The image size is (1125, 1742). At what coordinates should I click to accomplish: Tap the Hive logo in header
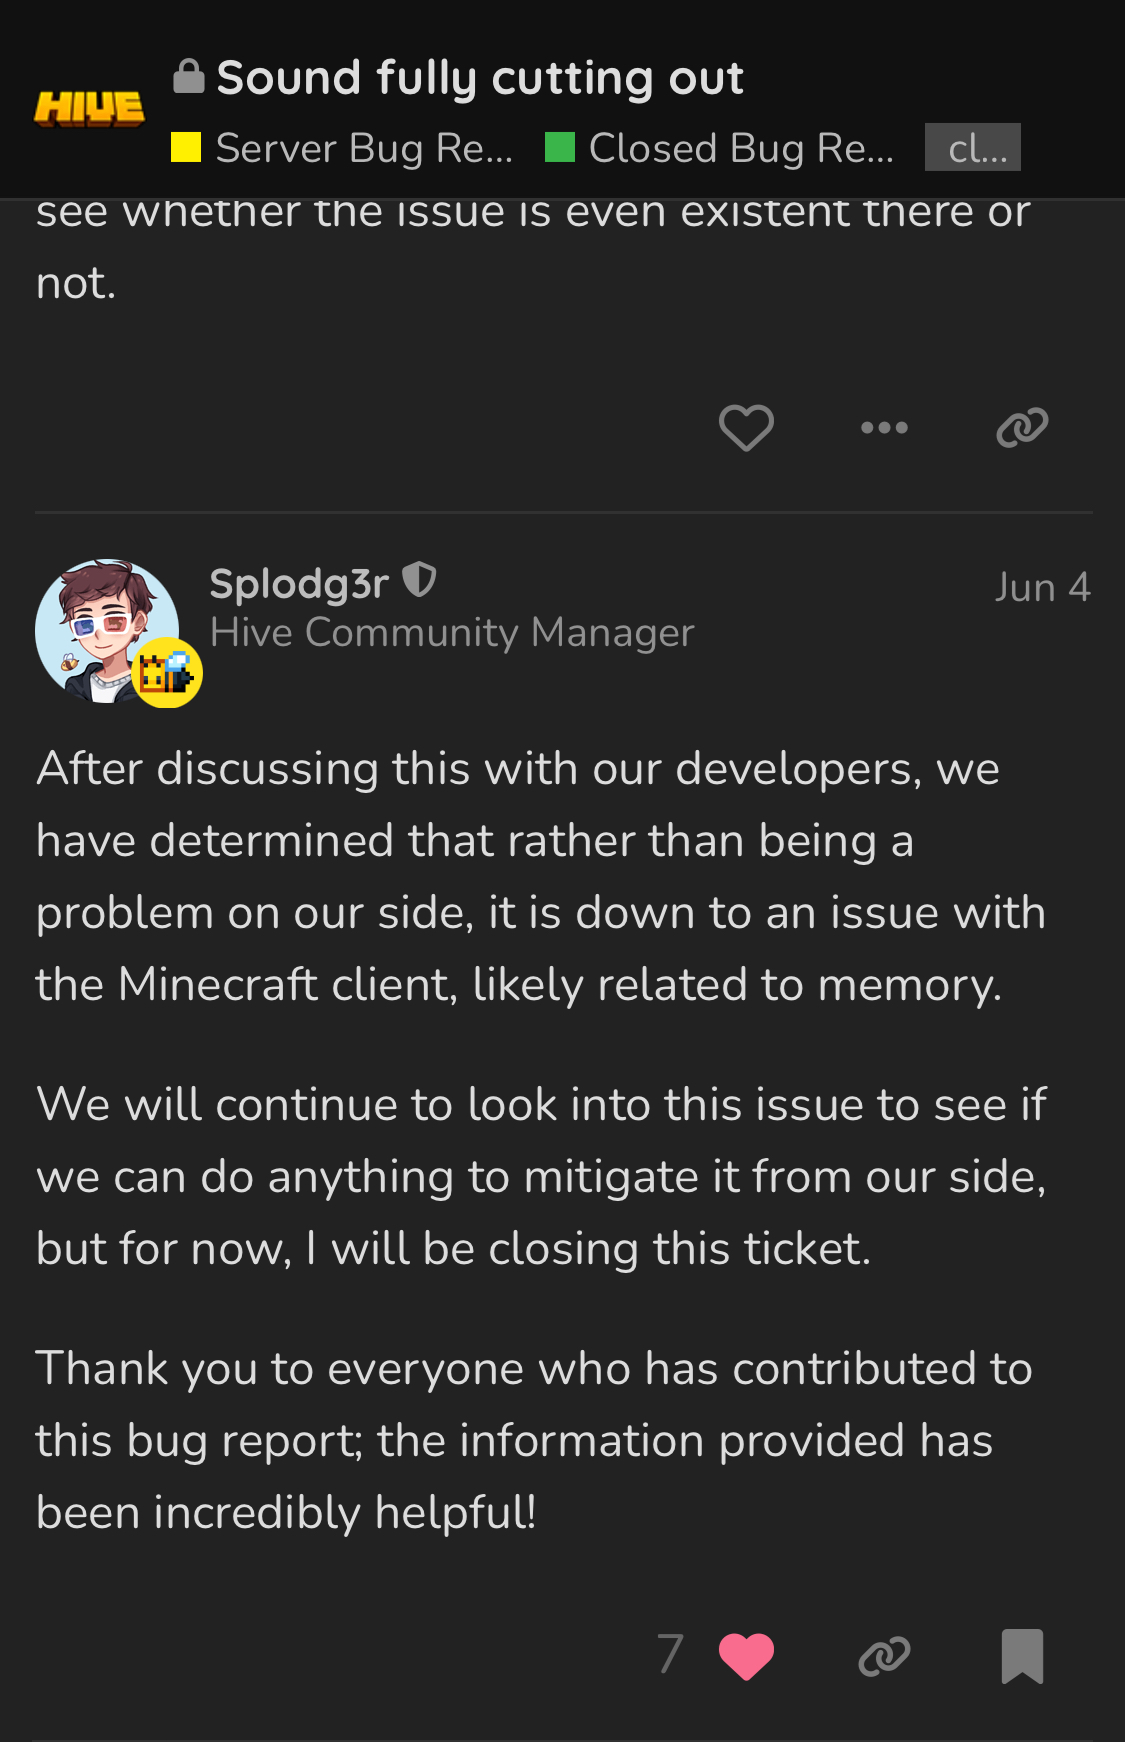89,108
